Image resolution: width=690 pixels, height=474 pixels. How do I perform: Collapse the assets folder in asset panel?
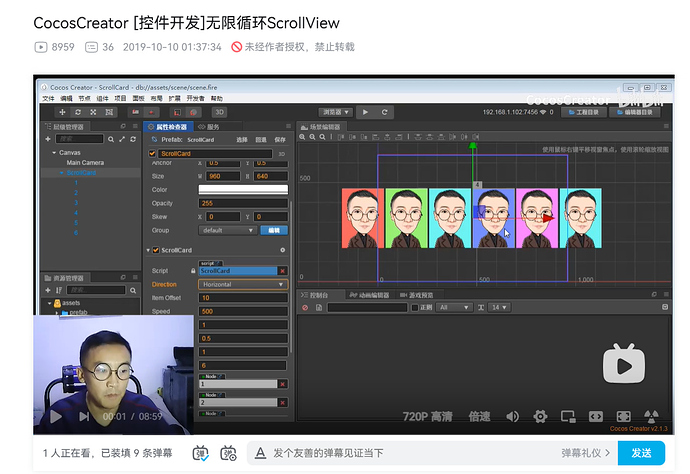pyautogui.click(x=50, y=303)
